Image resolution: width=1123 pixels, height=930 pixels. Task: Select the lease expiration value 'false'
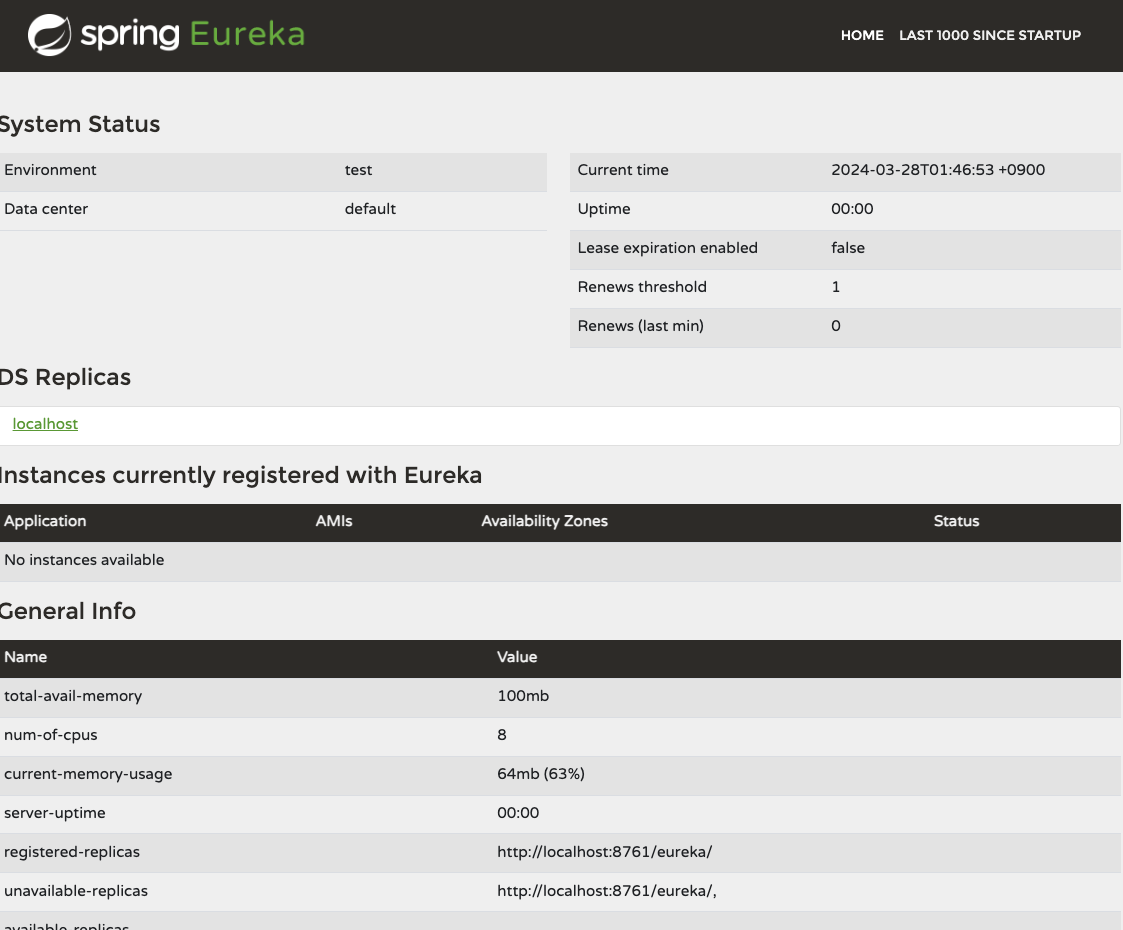pos(848,248)
